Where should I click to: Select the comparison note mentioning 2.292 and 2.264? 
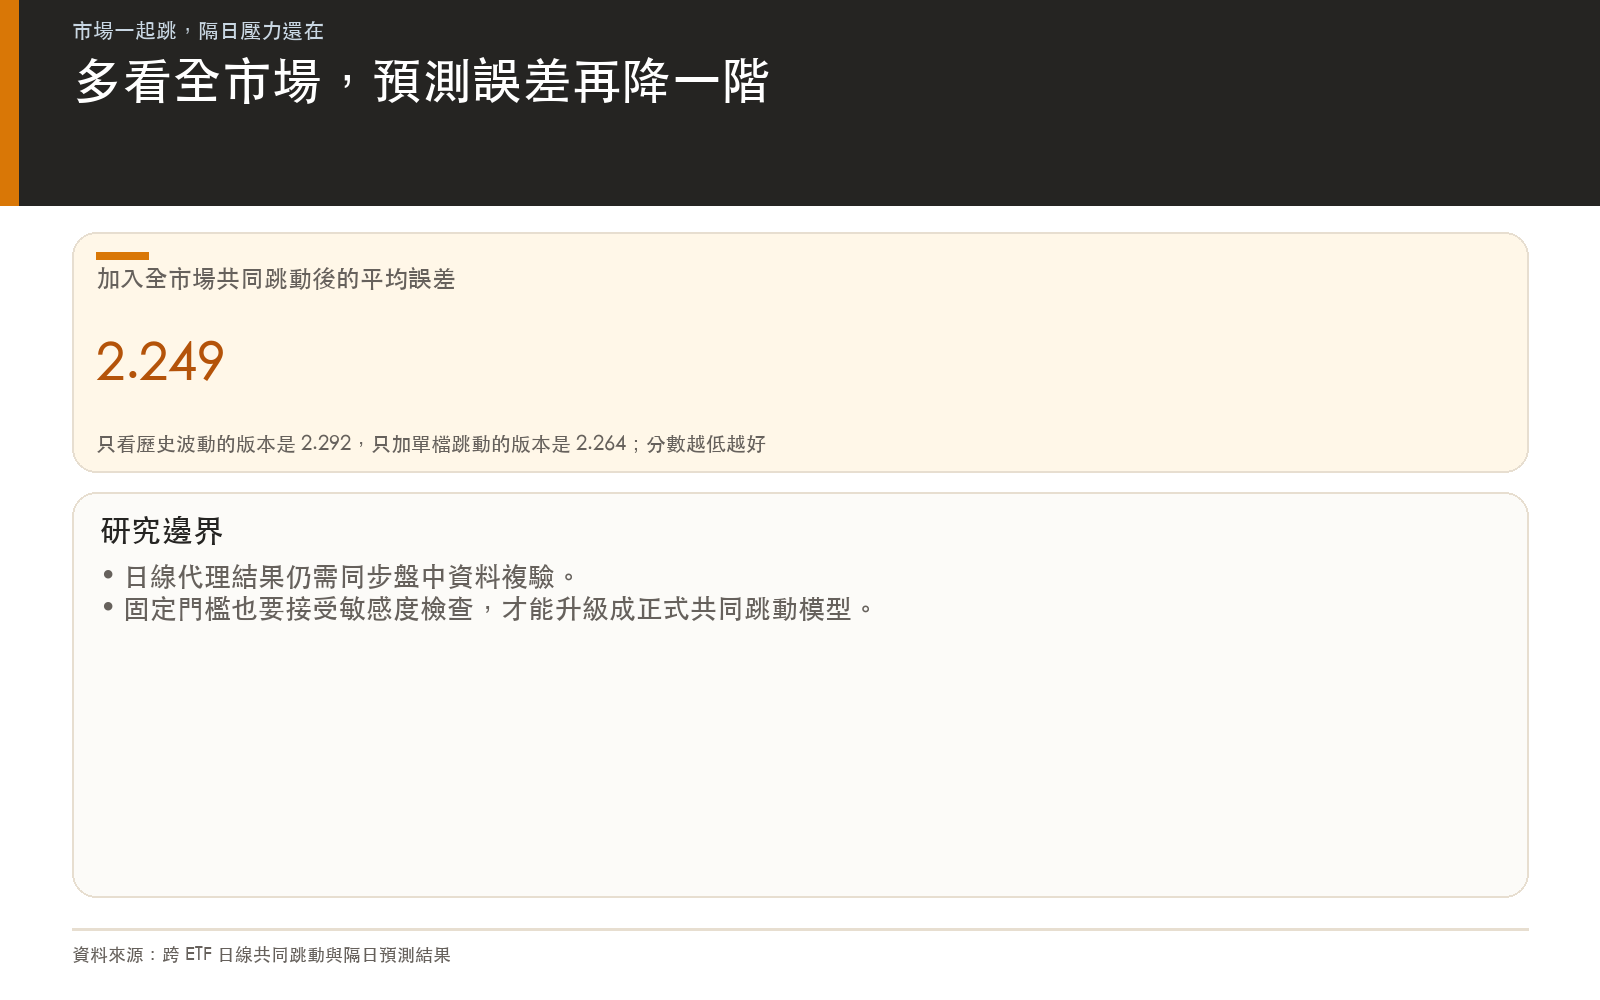click(x=431, y=443)
